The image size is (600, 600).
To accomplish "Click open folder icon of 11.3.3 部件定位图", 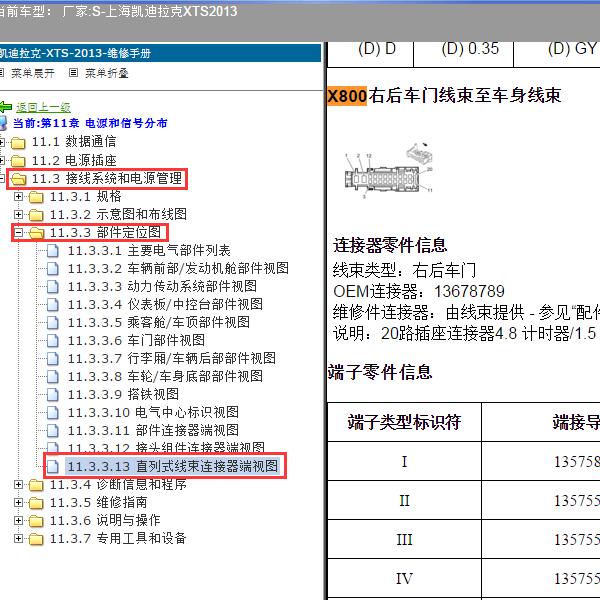I will [x=36, y=233].
